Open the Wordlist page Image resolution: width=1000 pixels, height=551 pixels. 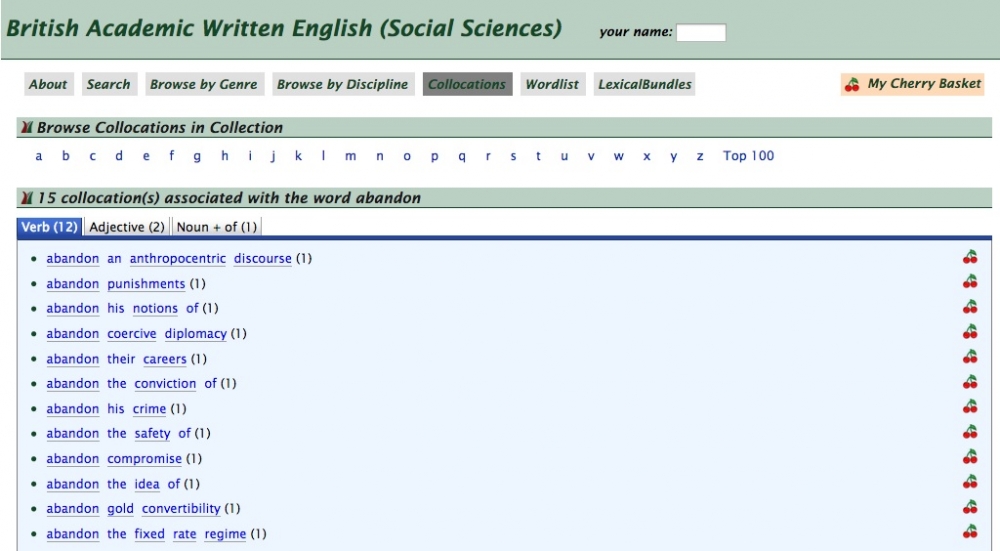pos(552,84)
